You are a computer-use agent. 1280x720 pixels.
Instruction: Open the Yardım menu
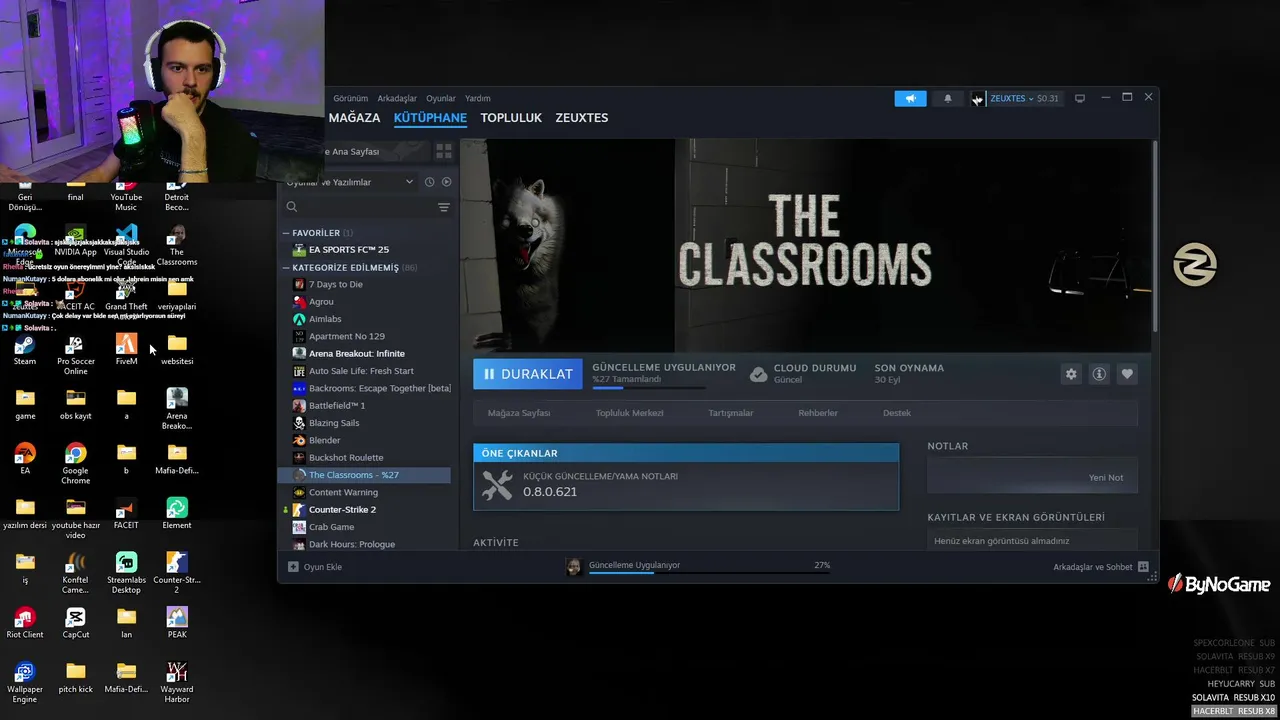[x=478, y=98]
